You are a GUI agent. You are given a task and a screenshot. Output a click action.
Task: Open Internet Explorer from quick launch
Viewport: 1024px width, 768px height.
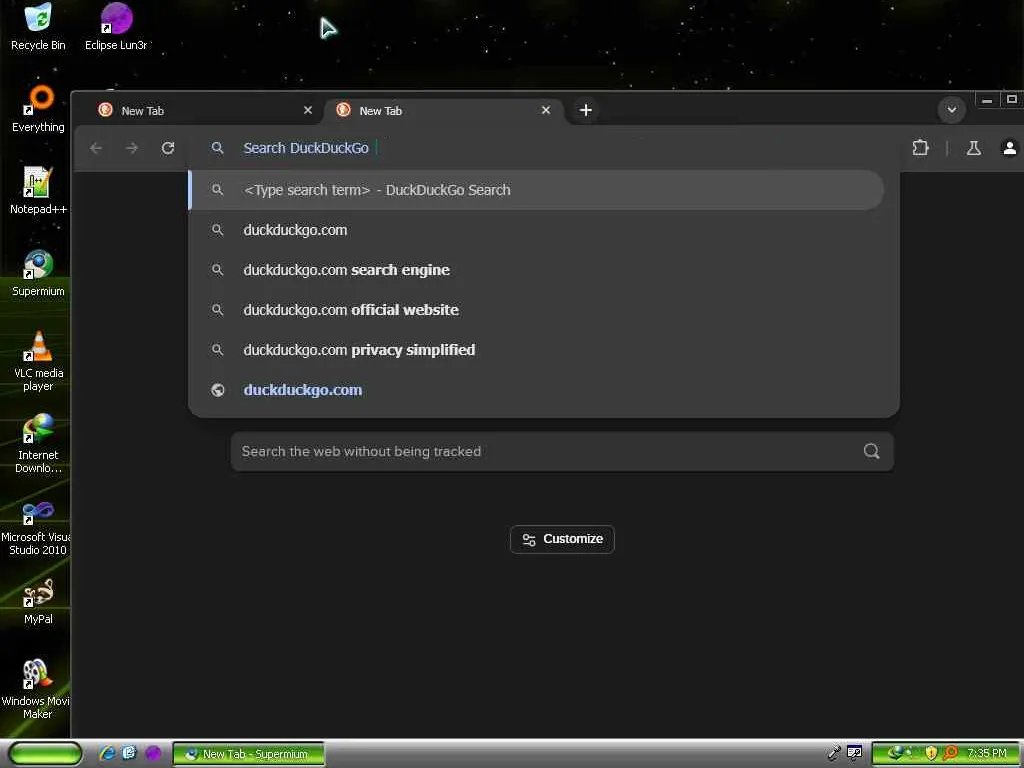point(108,753)
